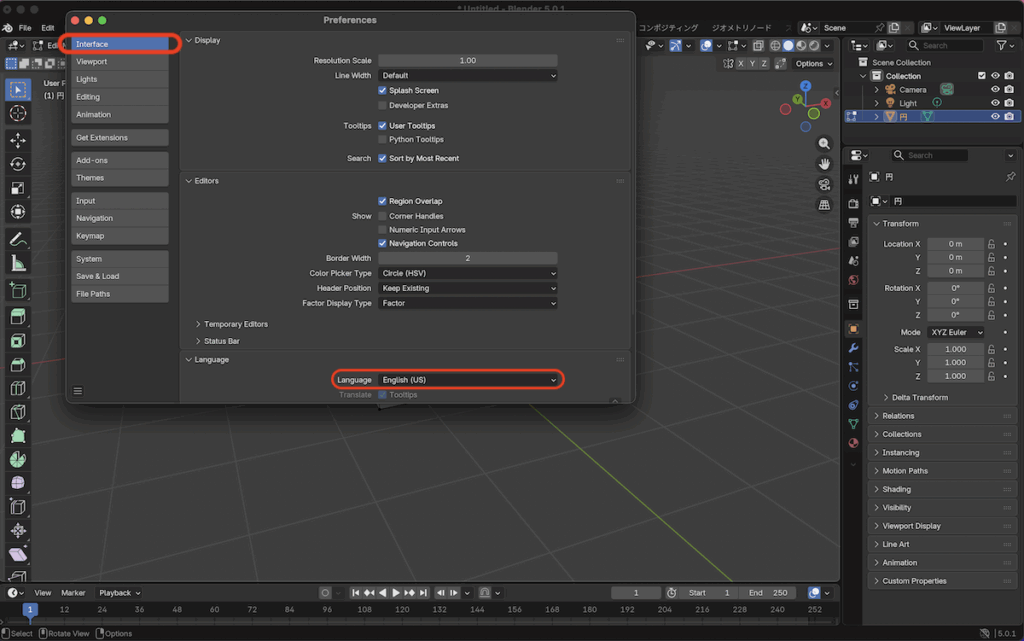Click the viewport zoom magnifier icon
This screenshot has height=641, width=1024.
[824, 144]
